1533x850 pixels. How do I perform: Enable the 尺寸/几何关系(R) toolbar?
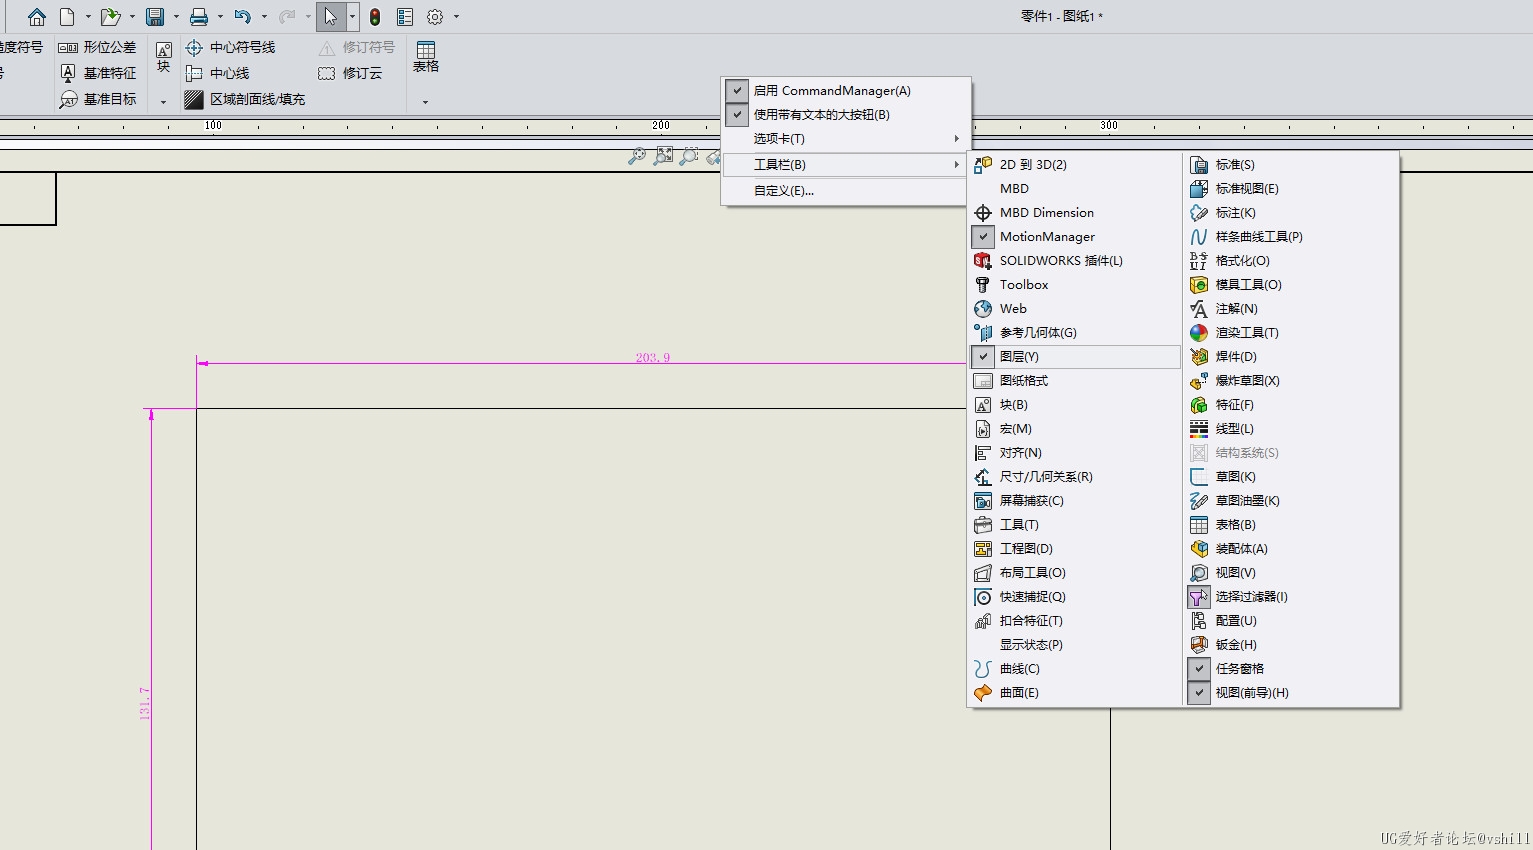point(1075,476)
